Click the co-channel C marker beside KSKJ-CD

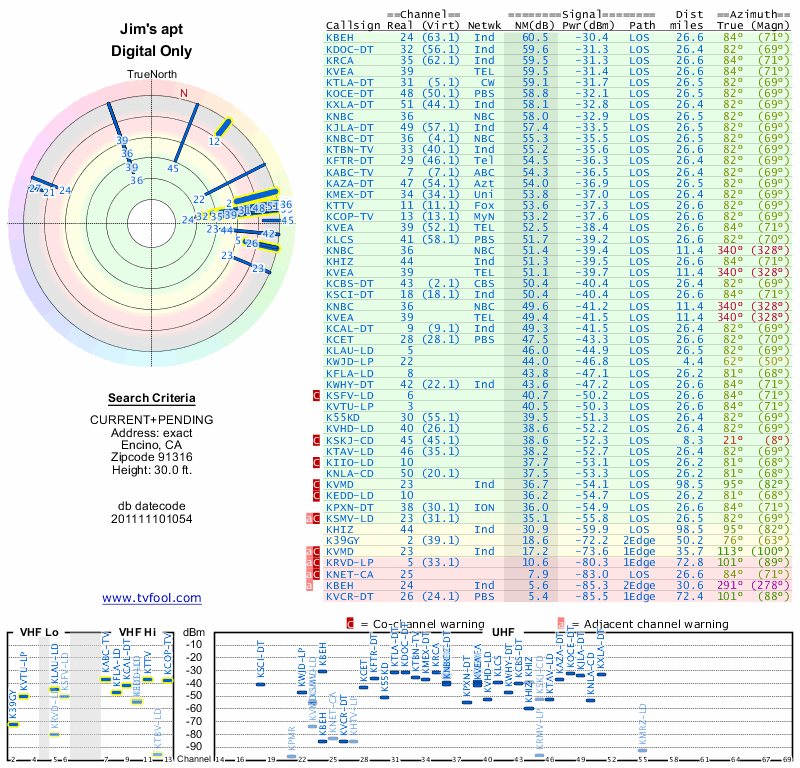pyautogui.click(x=316, y=440)
